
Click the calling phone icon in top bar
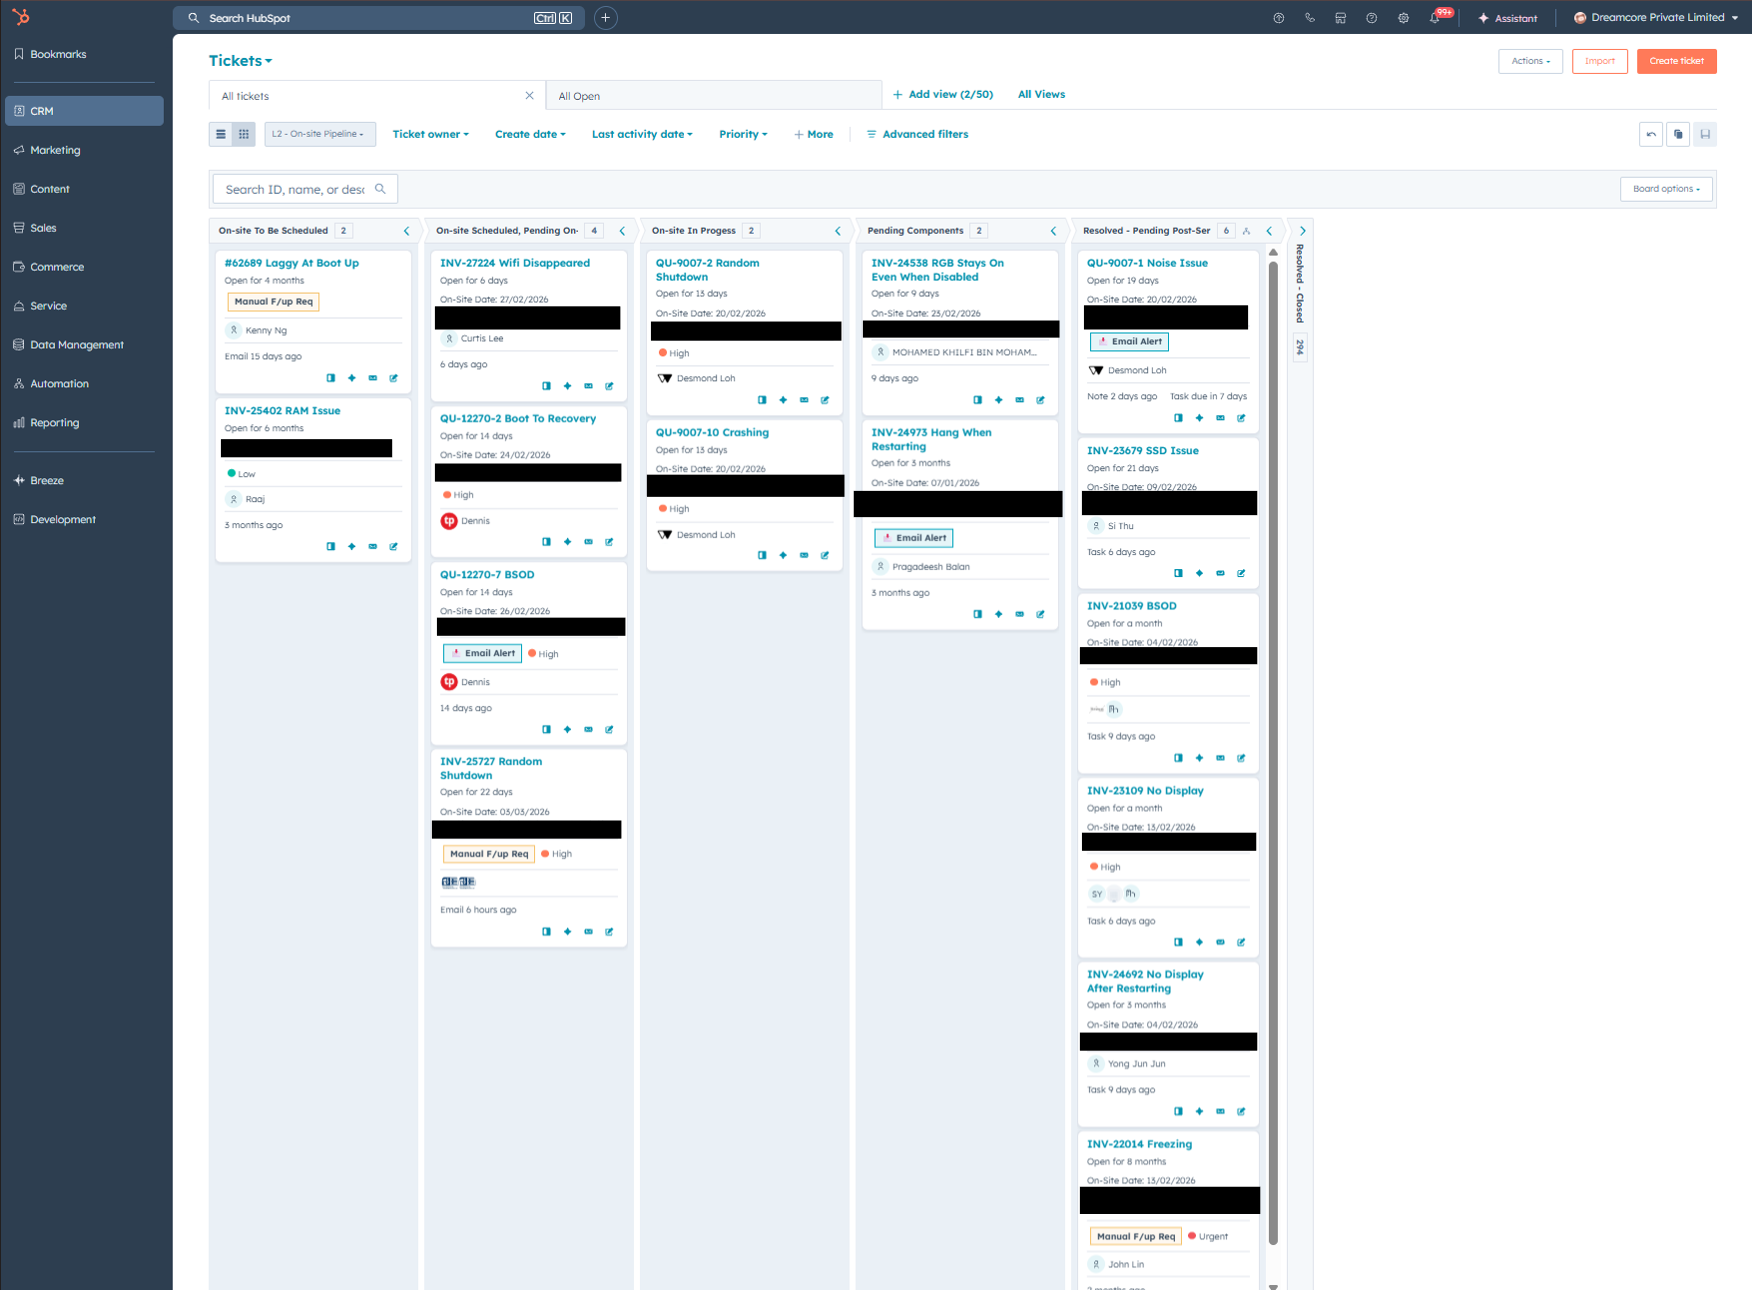(x=1309, y=18)
